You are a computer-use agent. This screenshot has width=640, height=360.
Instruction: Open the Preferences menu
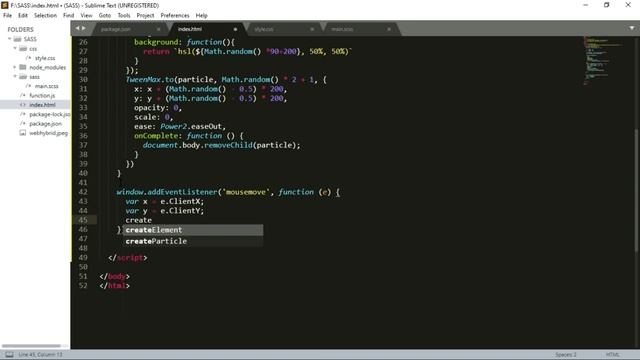pyautogui.click(x=175, y=16)
